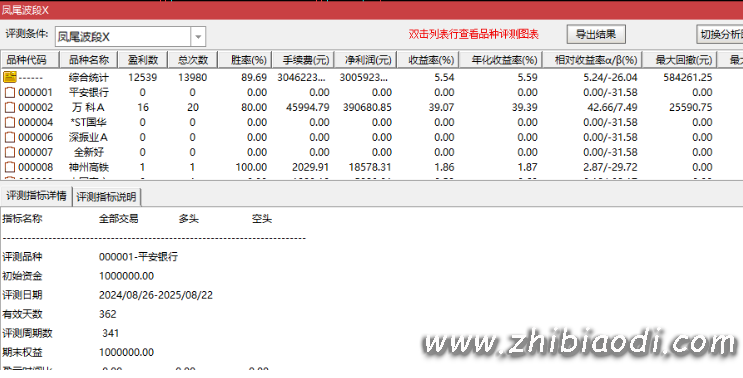Click relative return value 42.66/7.49
The image size is (743, 378).
612,108
